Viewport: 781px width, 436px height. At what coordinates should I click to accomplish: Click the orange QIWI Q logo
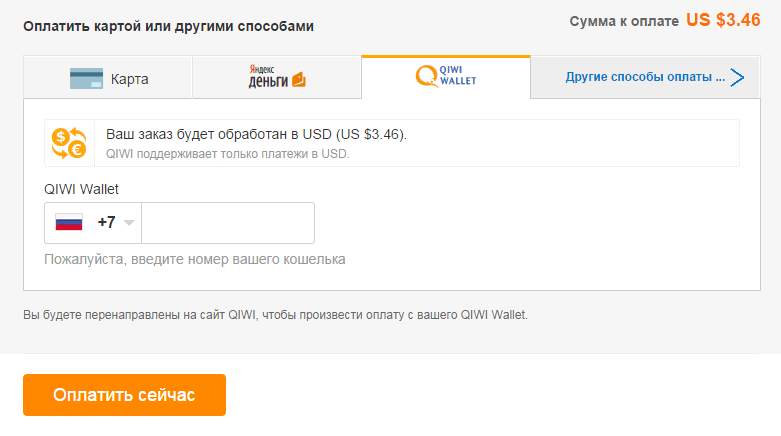pyautogui.click(x=427, y=76)
